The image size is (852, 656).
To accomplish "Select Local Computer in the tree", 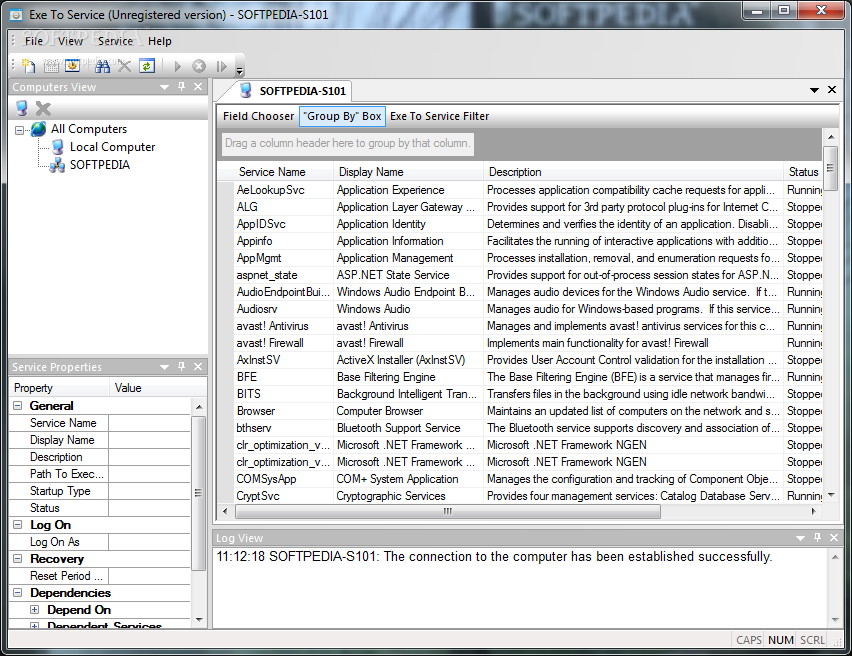I will click(x=112, y=147).
